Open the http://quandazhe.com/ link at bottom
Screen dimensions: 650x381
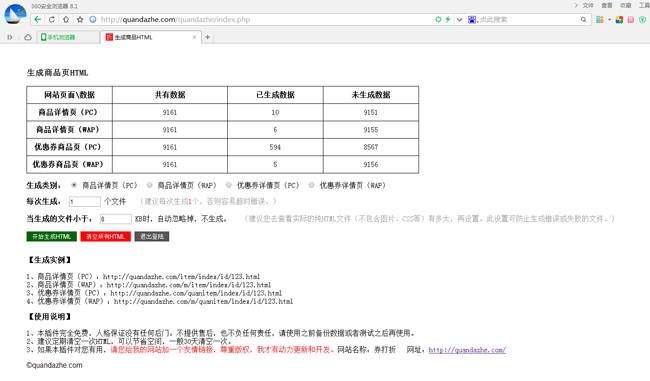click(467, 350)
